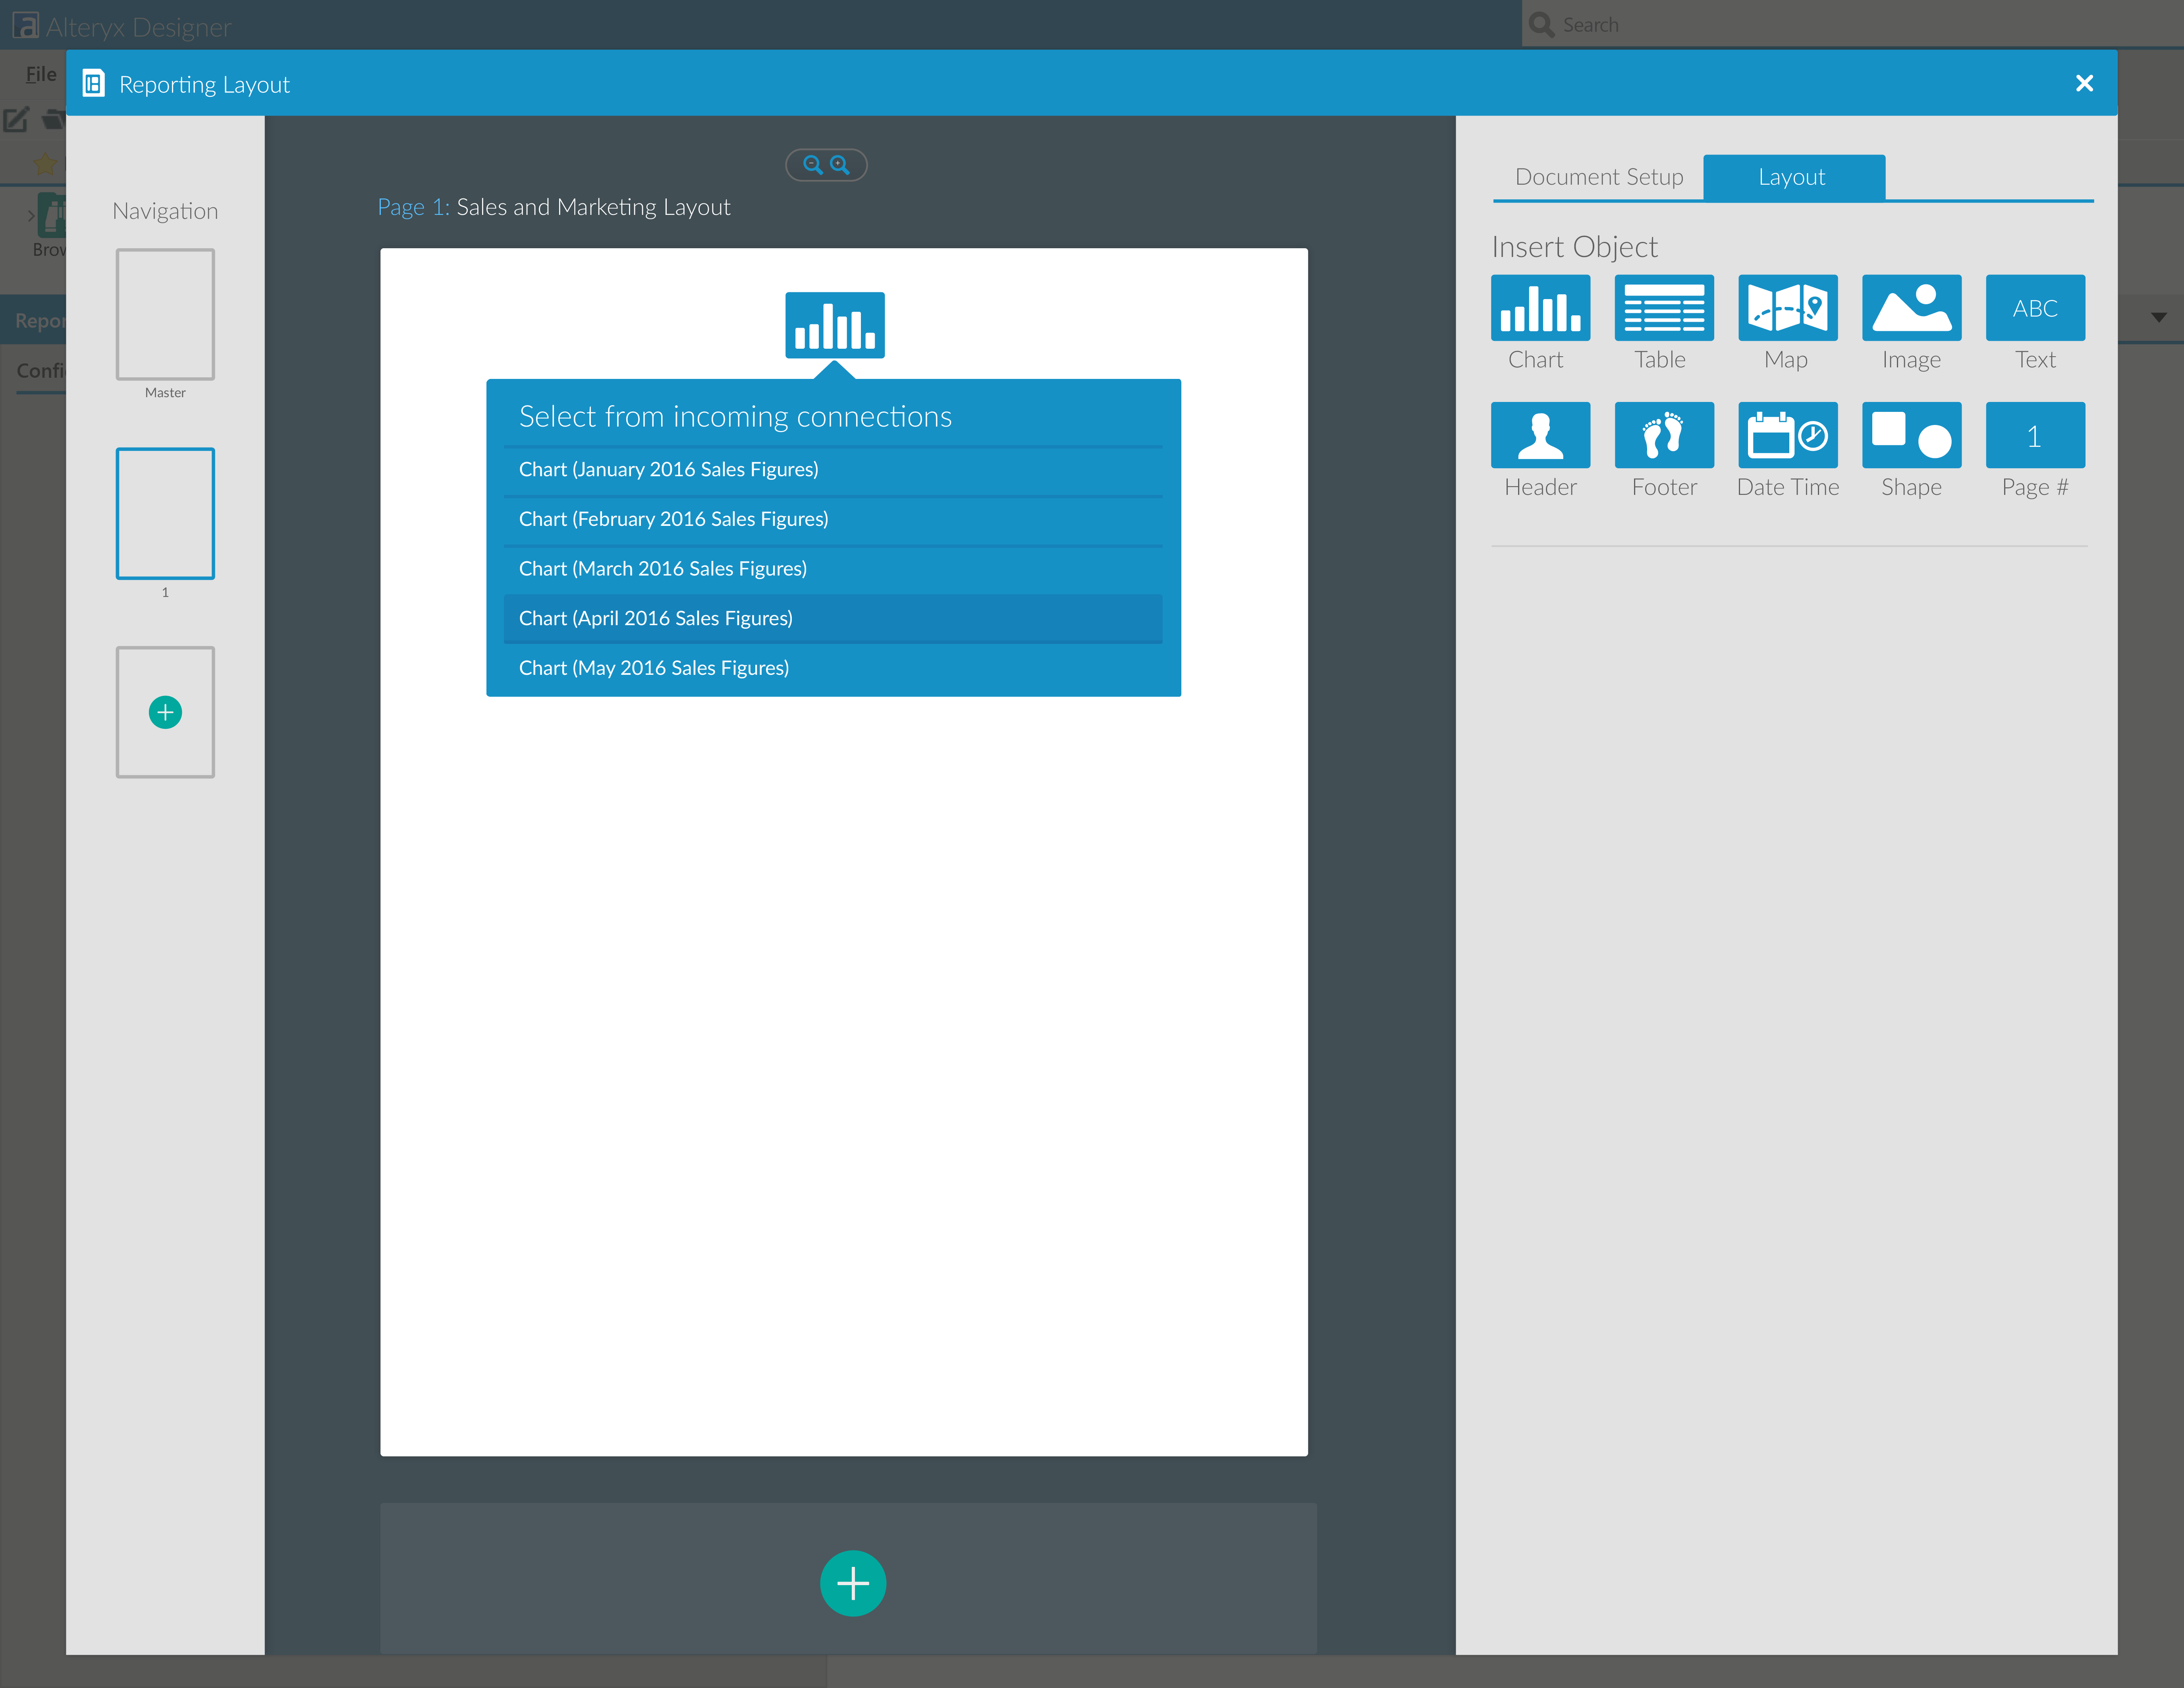This screenshot has height=1688, width=2184.
Task: Click the zoom out magnifier icon
Action: pyautogui.click(x=812, y=165)
